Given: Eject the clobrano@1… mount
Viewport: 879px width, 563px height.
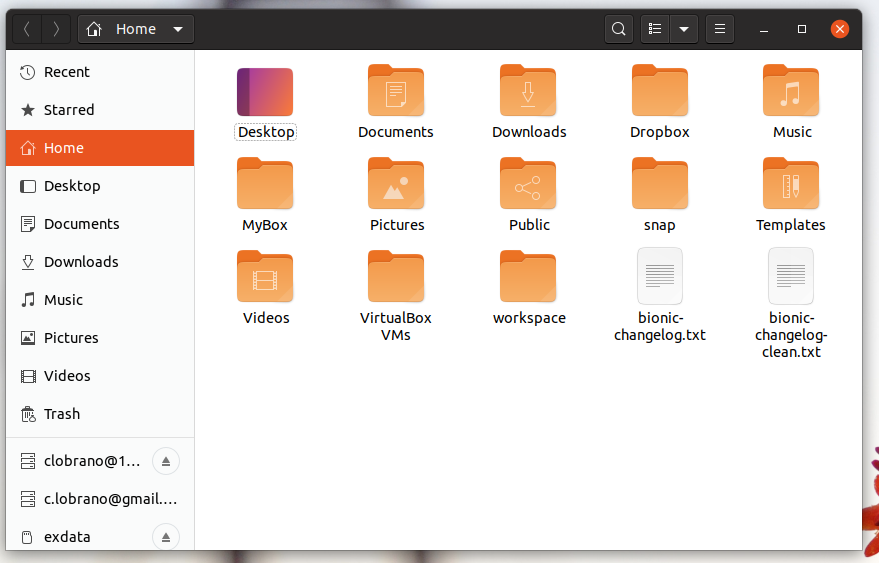Looking at the screenshot, I should click(x=166, y=462).
